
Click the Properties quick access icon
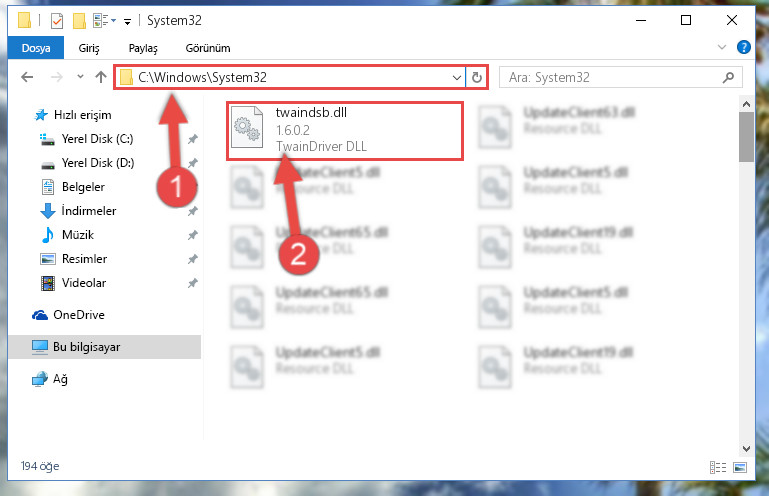[x=57, y=21]
